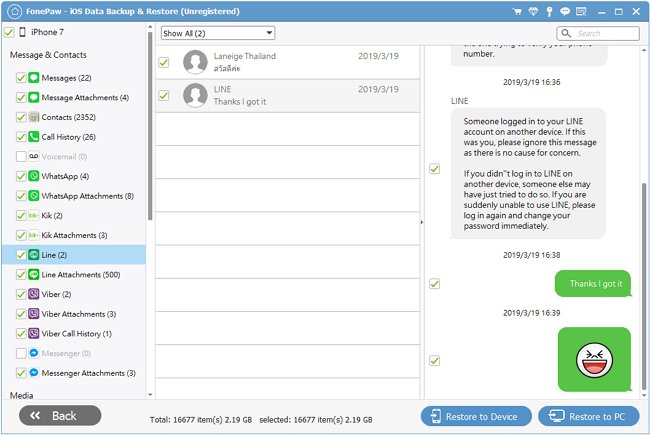Toggle the iPhone 7 checkbox
This screenshot has width=650, height=436.
point(9,32)
